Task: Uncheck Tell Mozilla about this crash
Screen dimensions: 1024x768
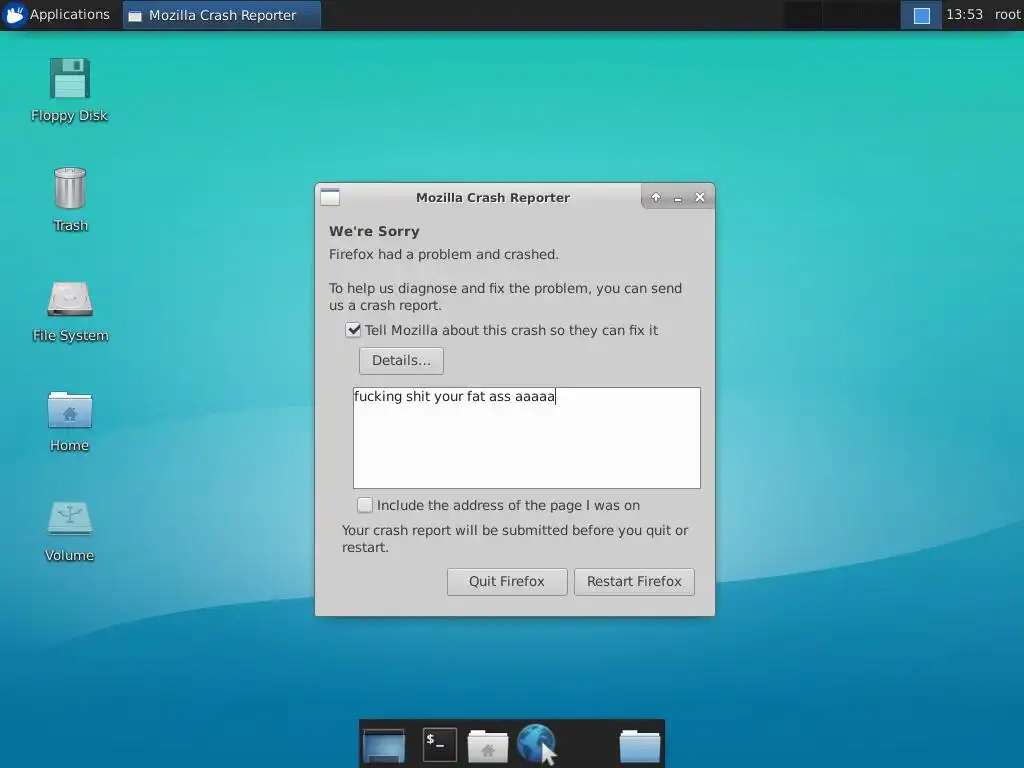Action: coord(353,330)
